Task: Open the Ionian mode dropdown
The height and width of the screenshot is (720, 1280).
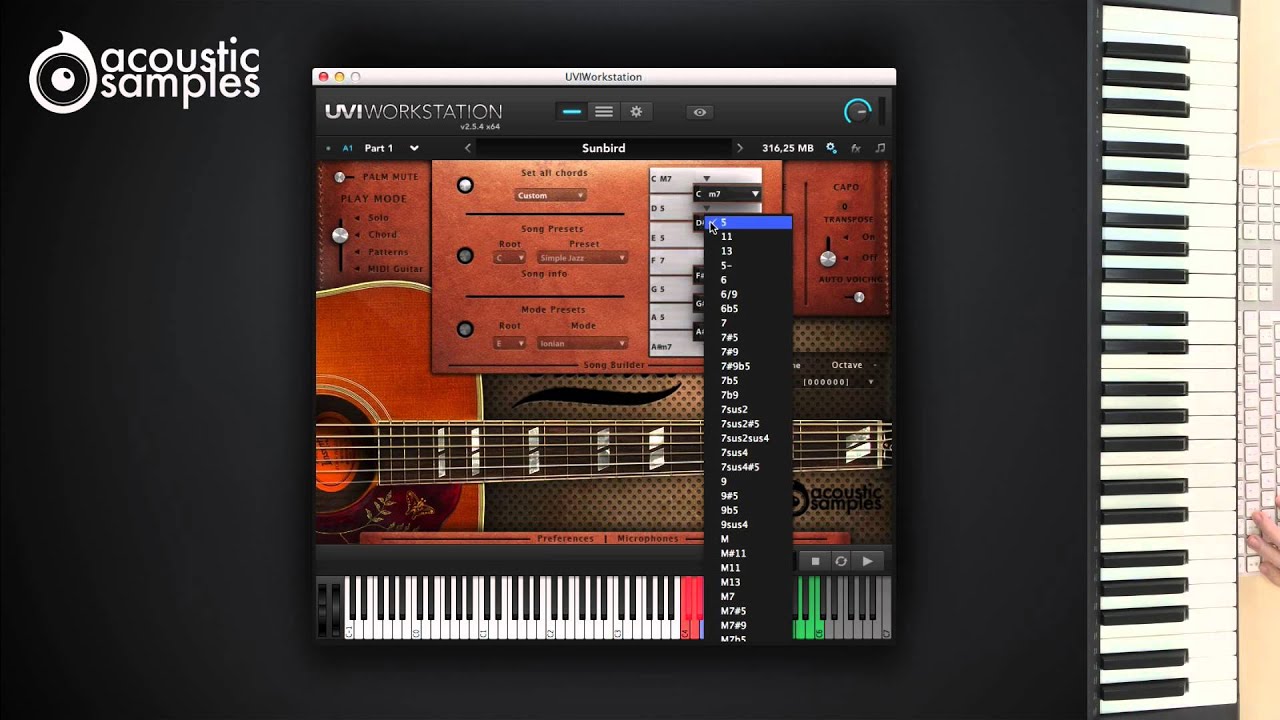Action: pos(583,343)
